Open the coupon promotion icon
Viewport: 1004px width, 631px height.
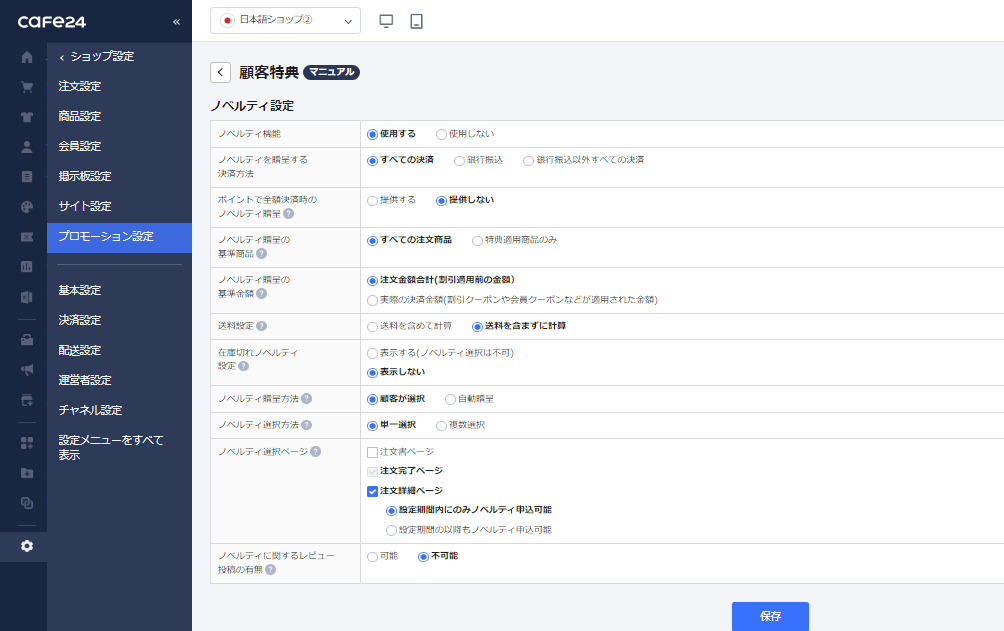click(x=27, y=236)
